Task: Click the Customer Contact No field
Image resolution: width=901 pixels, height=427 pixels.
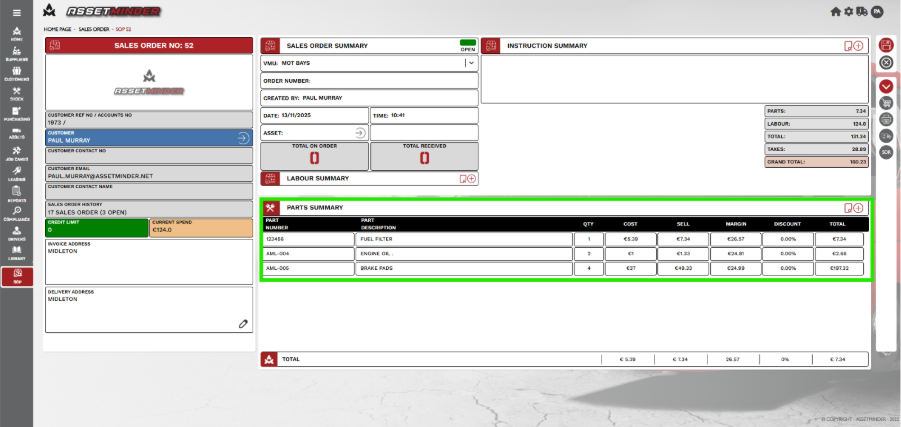Action: point(149,156)
